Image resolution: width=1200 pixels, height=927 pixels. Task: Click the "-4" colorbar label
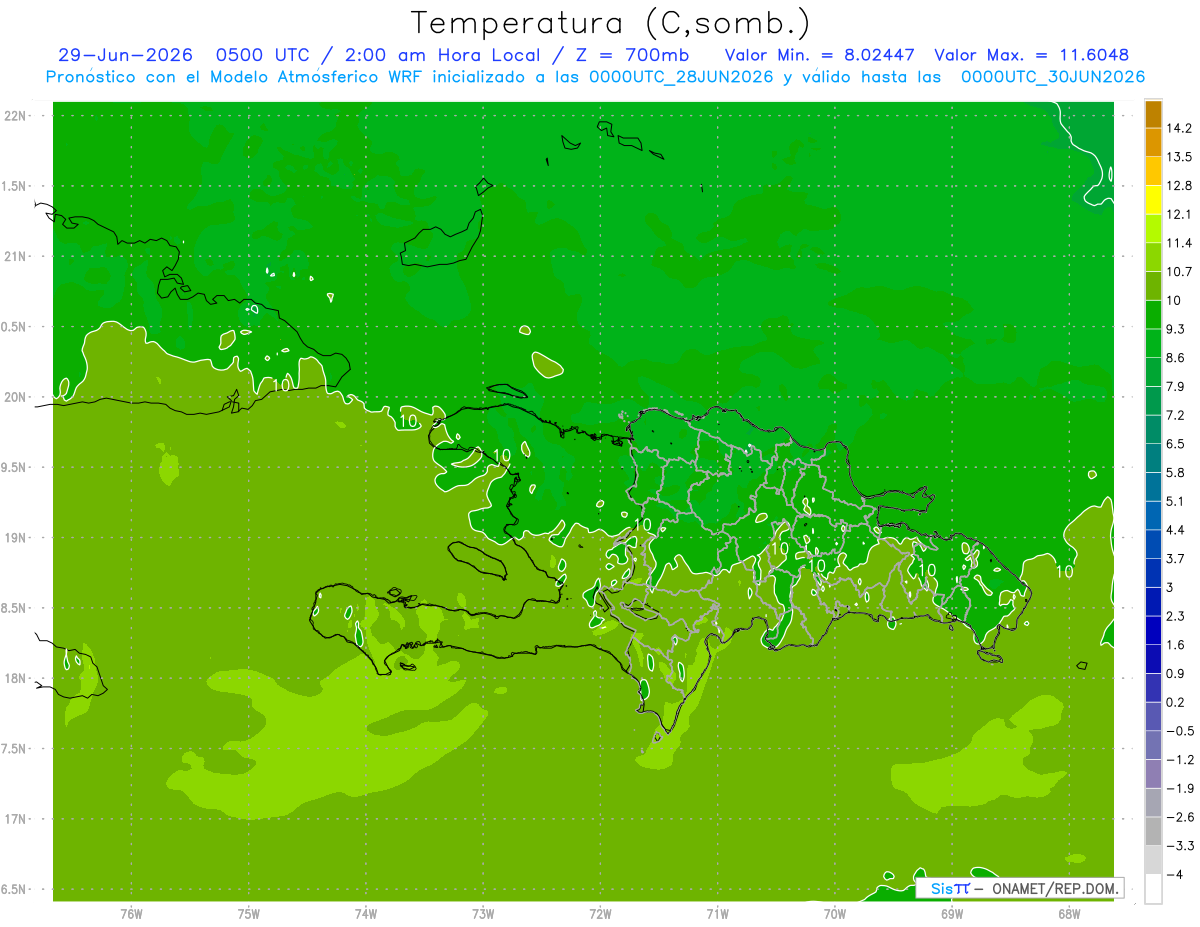(1174, 875)
